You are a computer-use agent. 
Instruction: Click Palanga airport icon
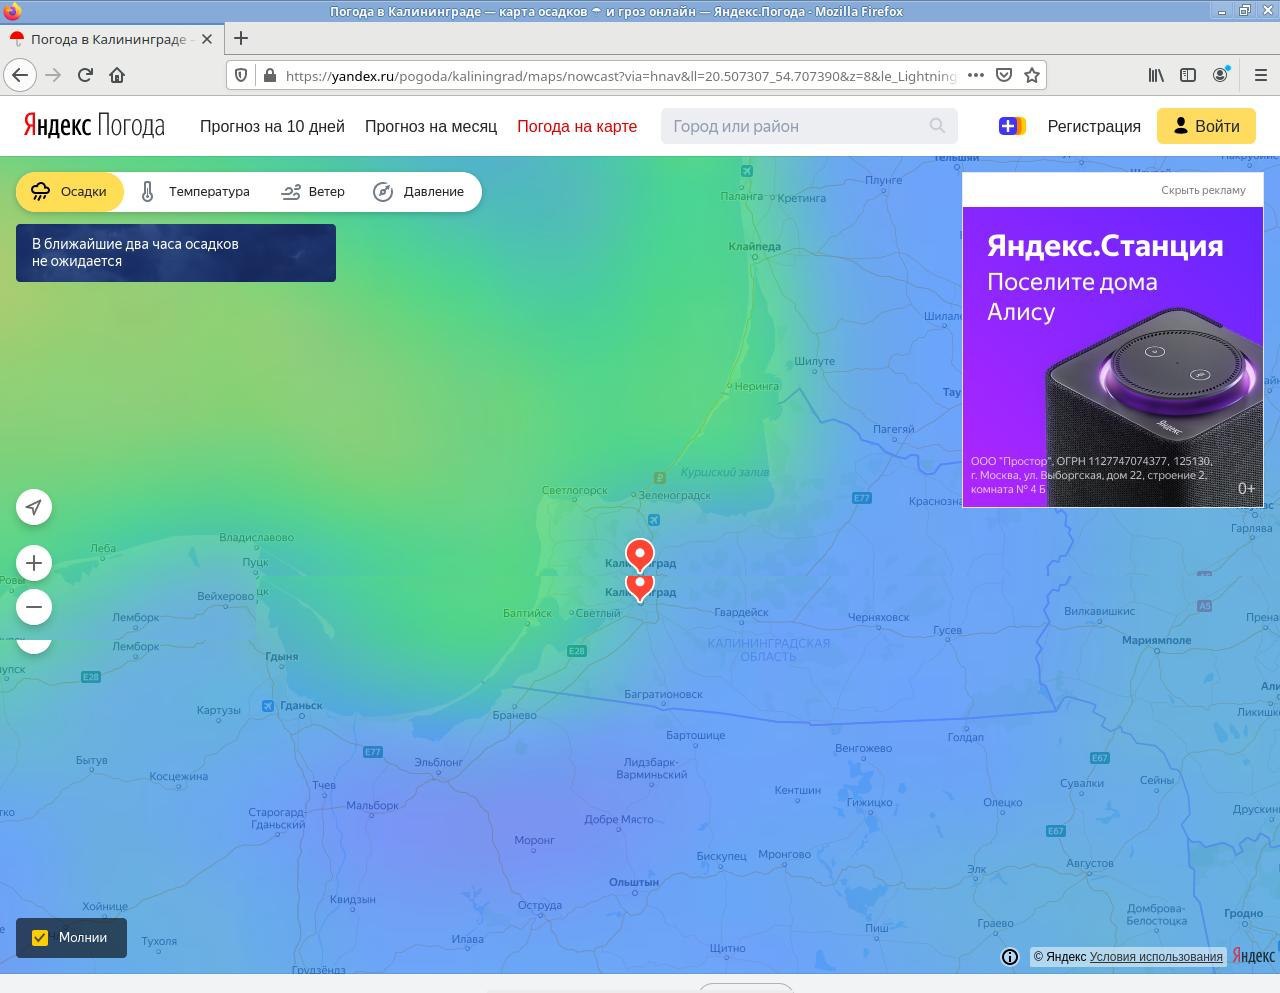pos(747,171)
